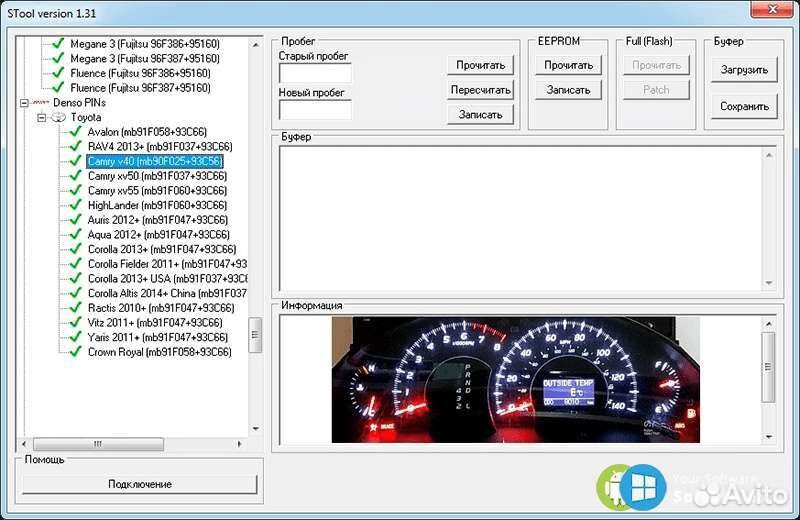The width and height of the screenshot is (800, 520).
Task: Select Yaris 2011+ entry
Action: coord(158,337)
